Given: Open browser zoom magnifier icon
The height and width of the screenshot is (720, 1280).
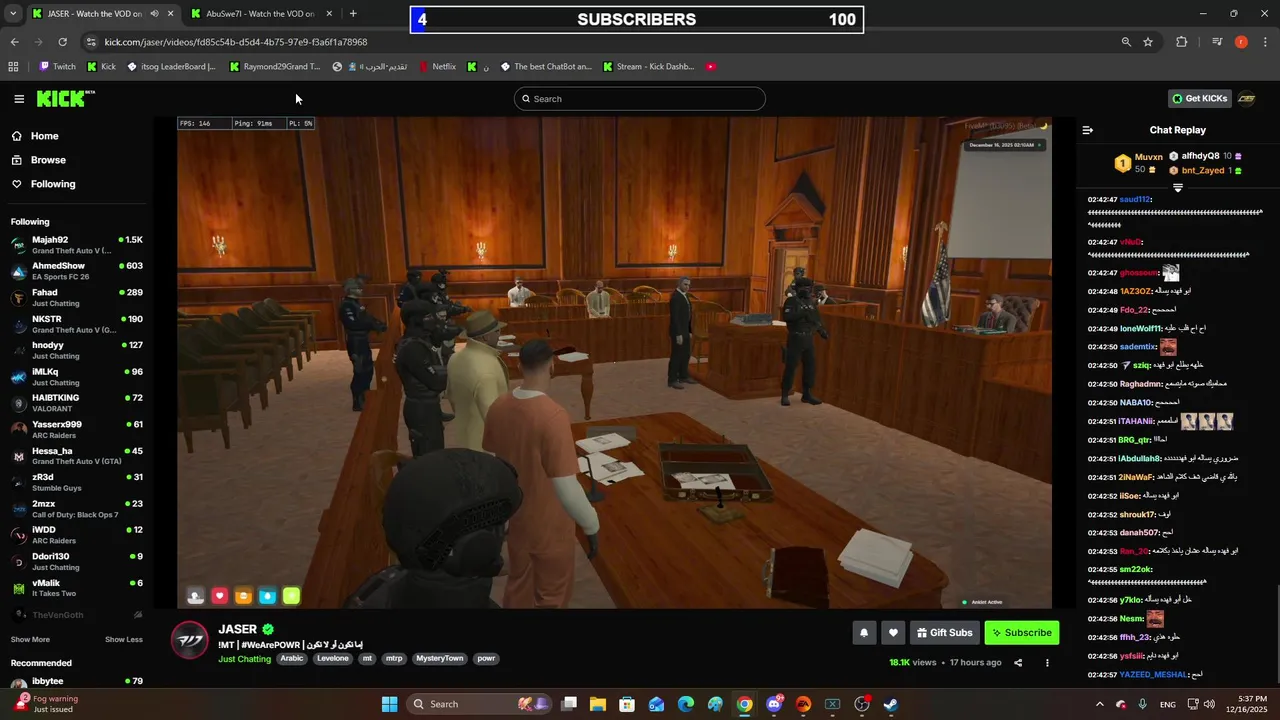Looking at the screenshot, I should 1126,42.
